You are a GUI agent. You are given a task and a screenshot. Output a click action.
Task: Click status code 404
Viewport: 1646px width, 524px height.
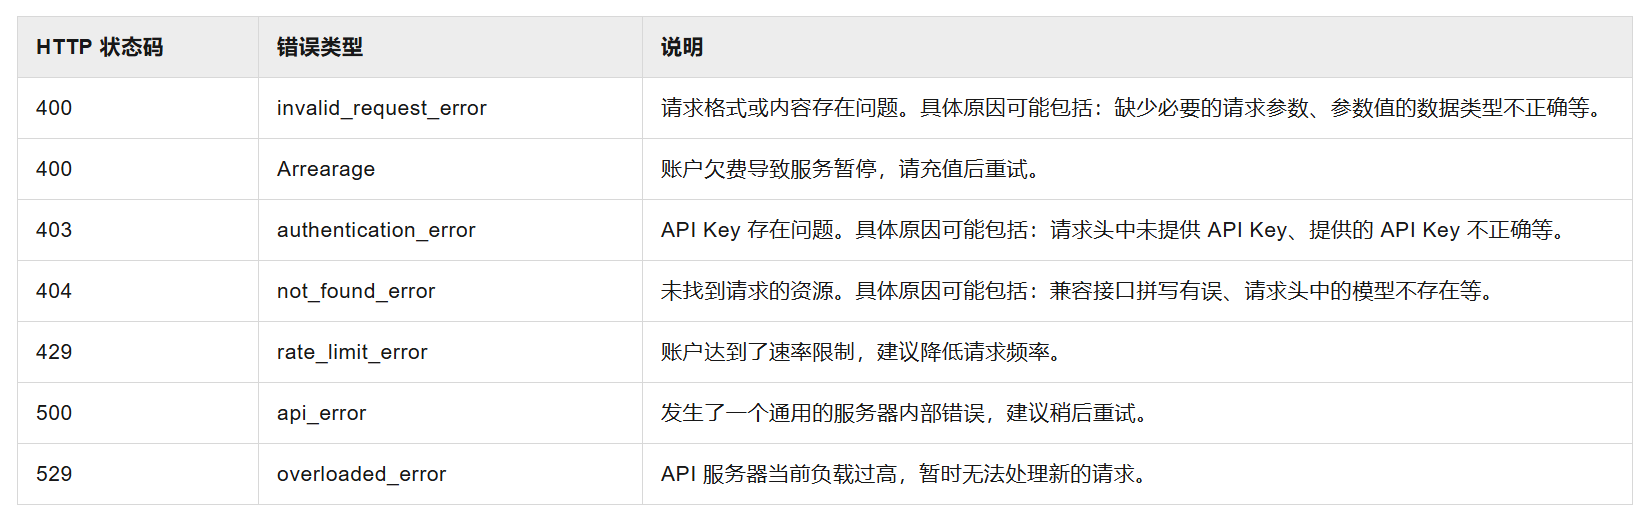54,291
